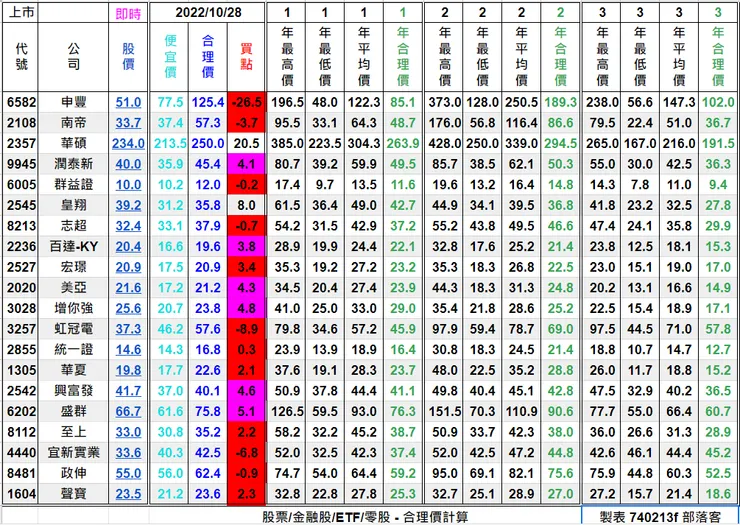The width and height of the screenshot is (740, 525).
Task: Open stock price link 55.0 for 政伸
Action: tap(128, 474)
